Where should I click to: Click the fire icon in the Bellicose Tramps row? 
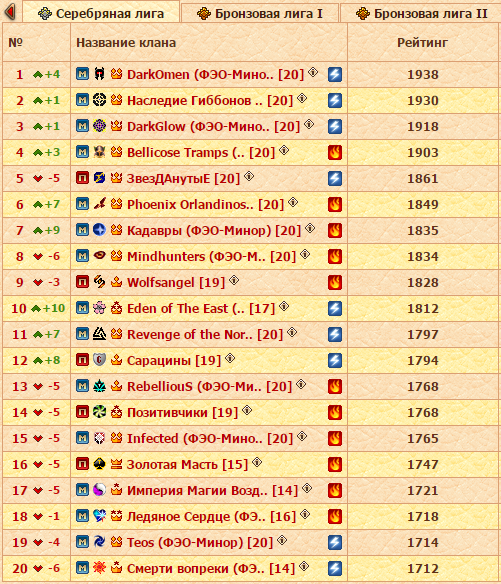pyautogui.click(x=335, y=152)
